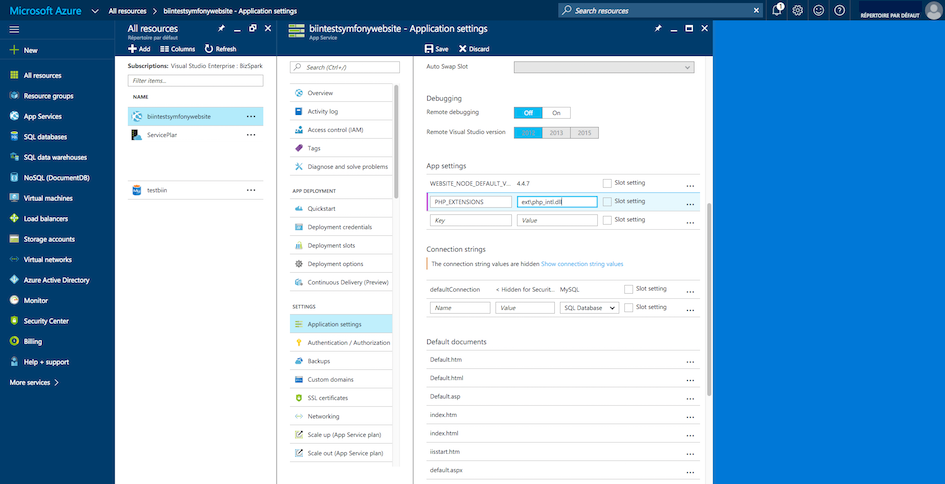Image resolution: width=945 pixels, height=484 pixels.
Task: Open Billing
Action: coord(33,342)
